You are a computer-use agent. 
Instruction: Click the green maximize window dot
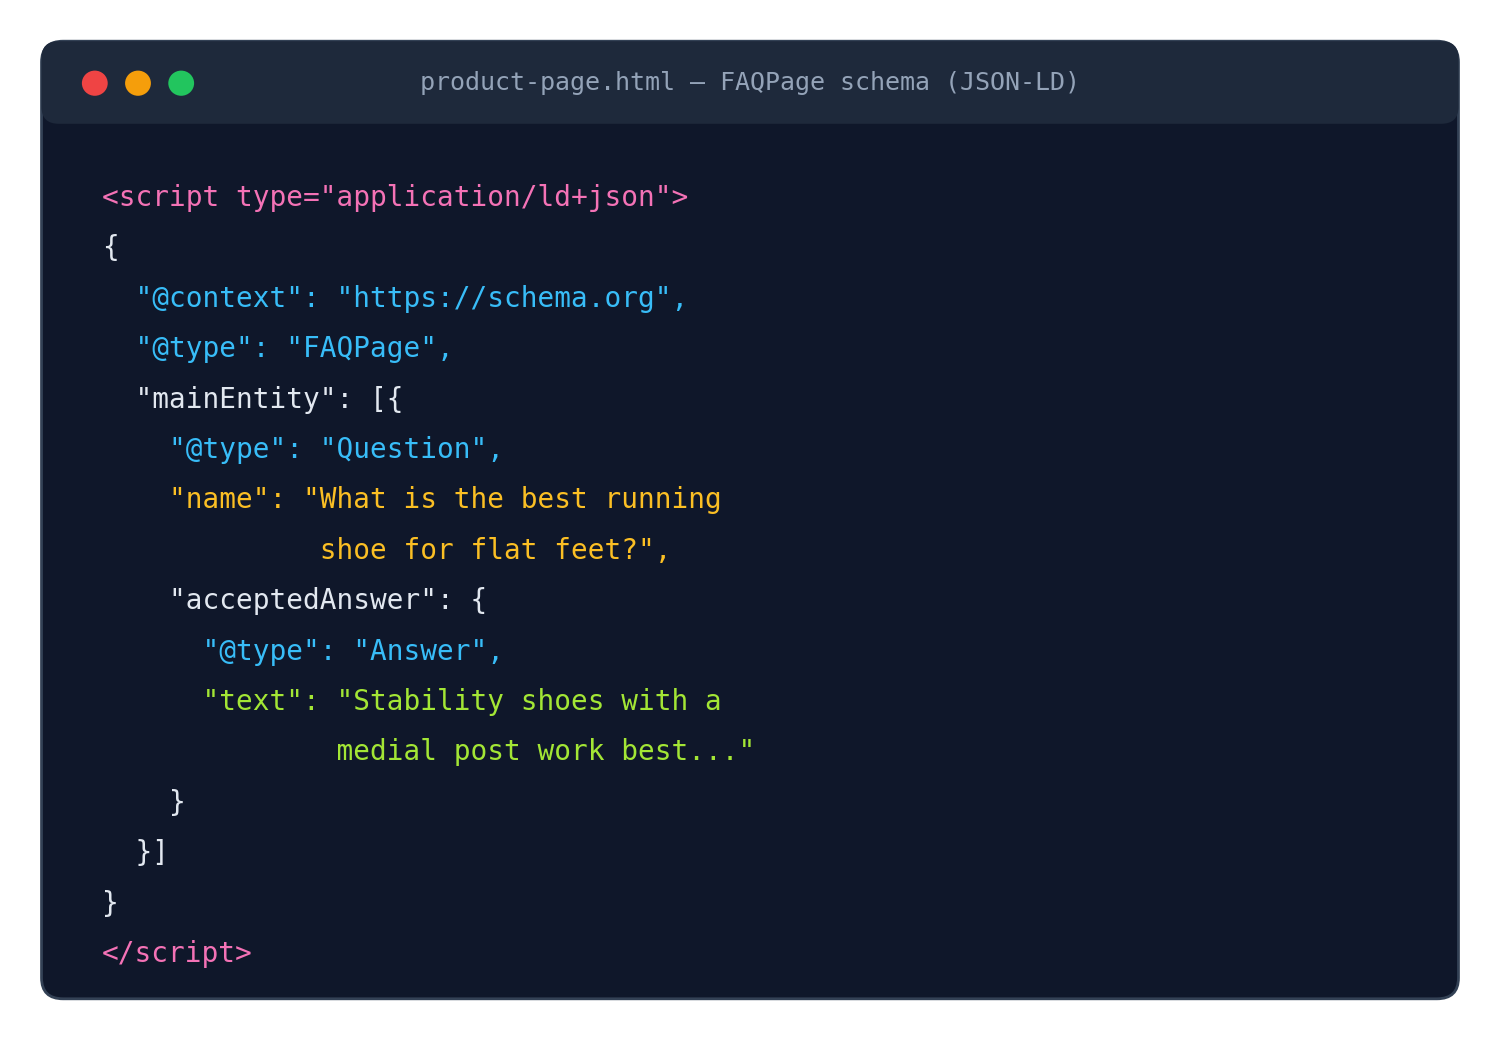click(x=181, y=83)
